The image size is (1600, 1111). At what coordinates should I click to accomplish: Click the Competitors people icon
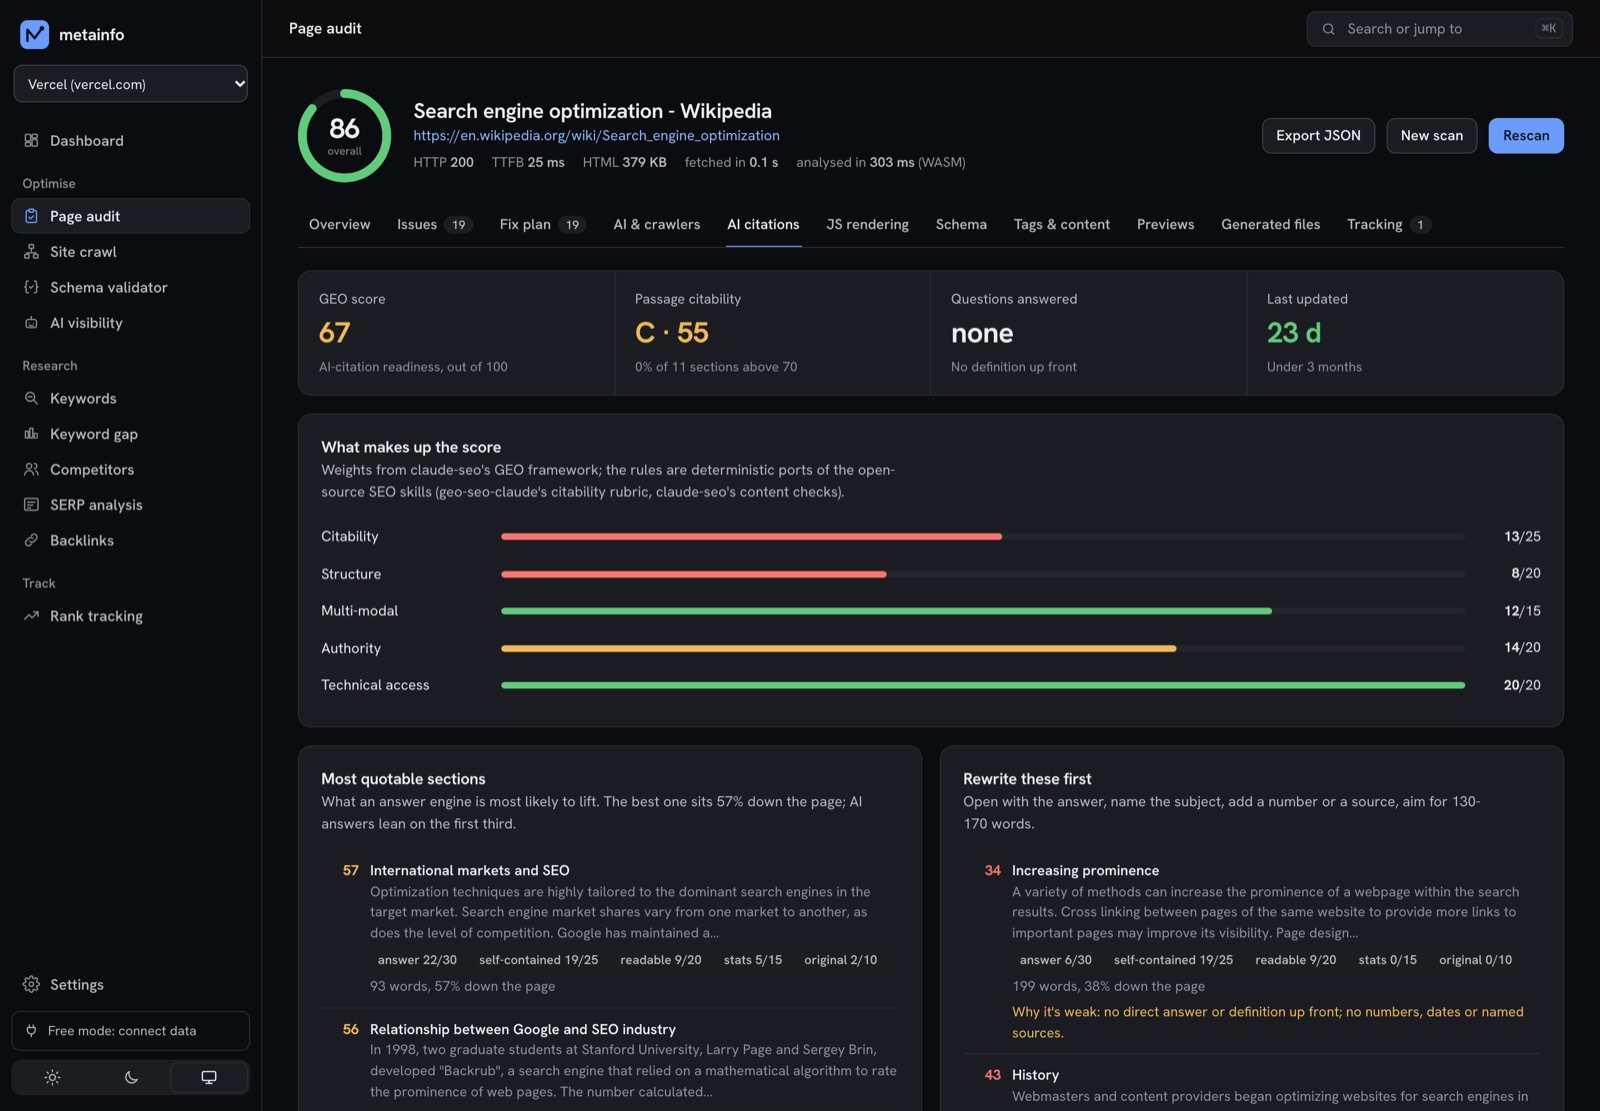click(x=31, y=469)
